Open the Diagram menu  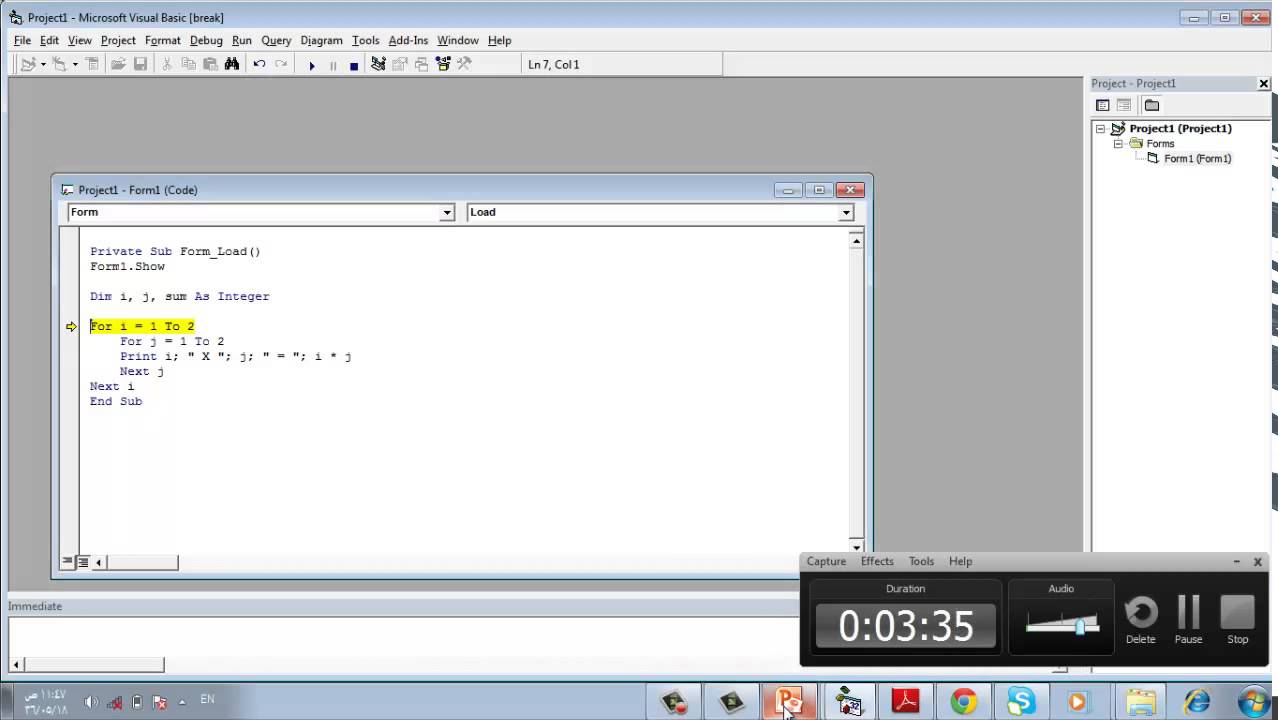[x=321, y=40]
